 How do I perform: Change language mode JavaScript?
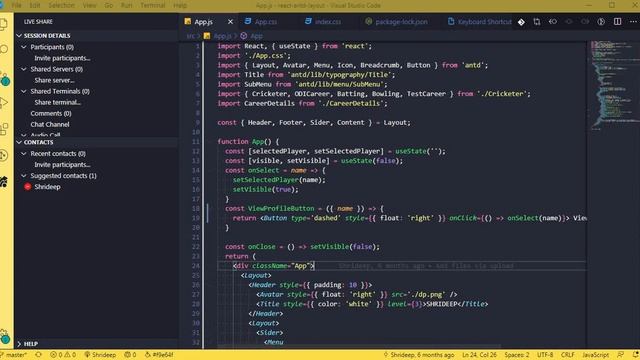[x=596, y=355]
